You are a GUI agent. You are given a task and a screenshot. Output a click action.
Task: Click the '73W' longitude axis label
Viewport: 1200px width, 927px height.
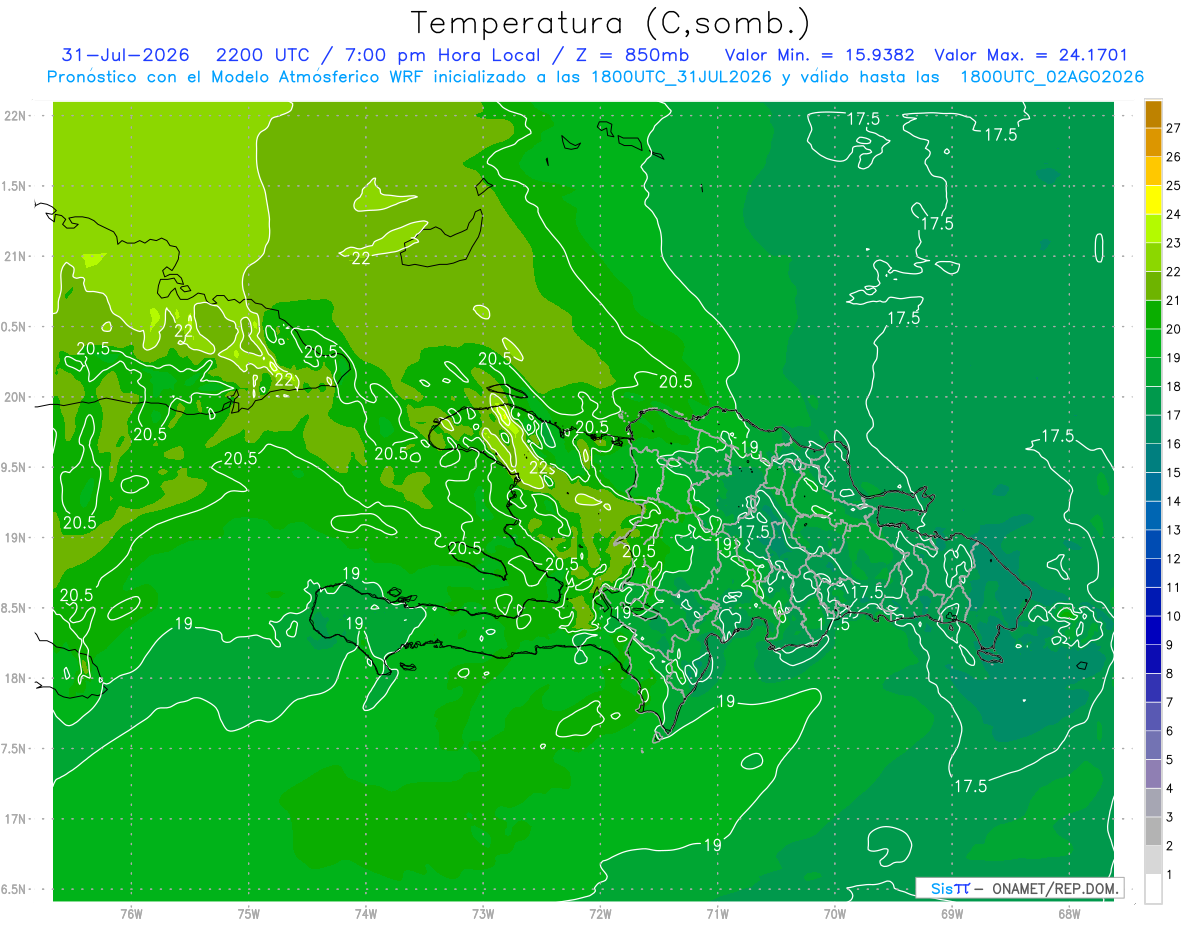(x=483, y=914)
